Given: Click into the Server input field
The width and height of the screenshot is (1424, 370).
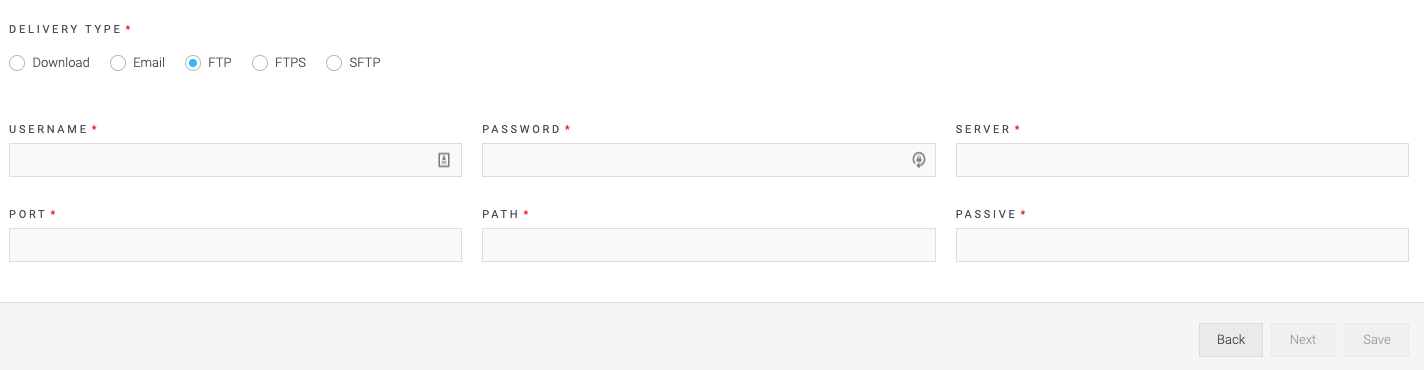Looking at the screenshot, I should coord(1182,160).
